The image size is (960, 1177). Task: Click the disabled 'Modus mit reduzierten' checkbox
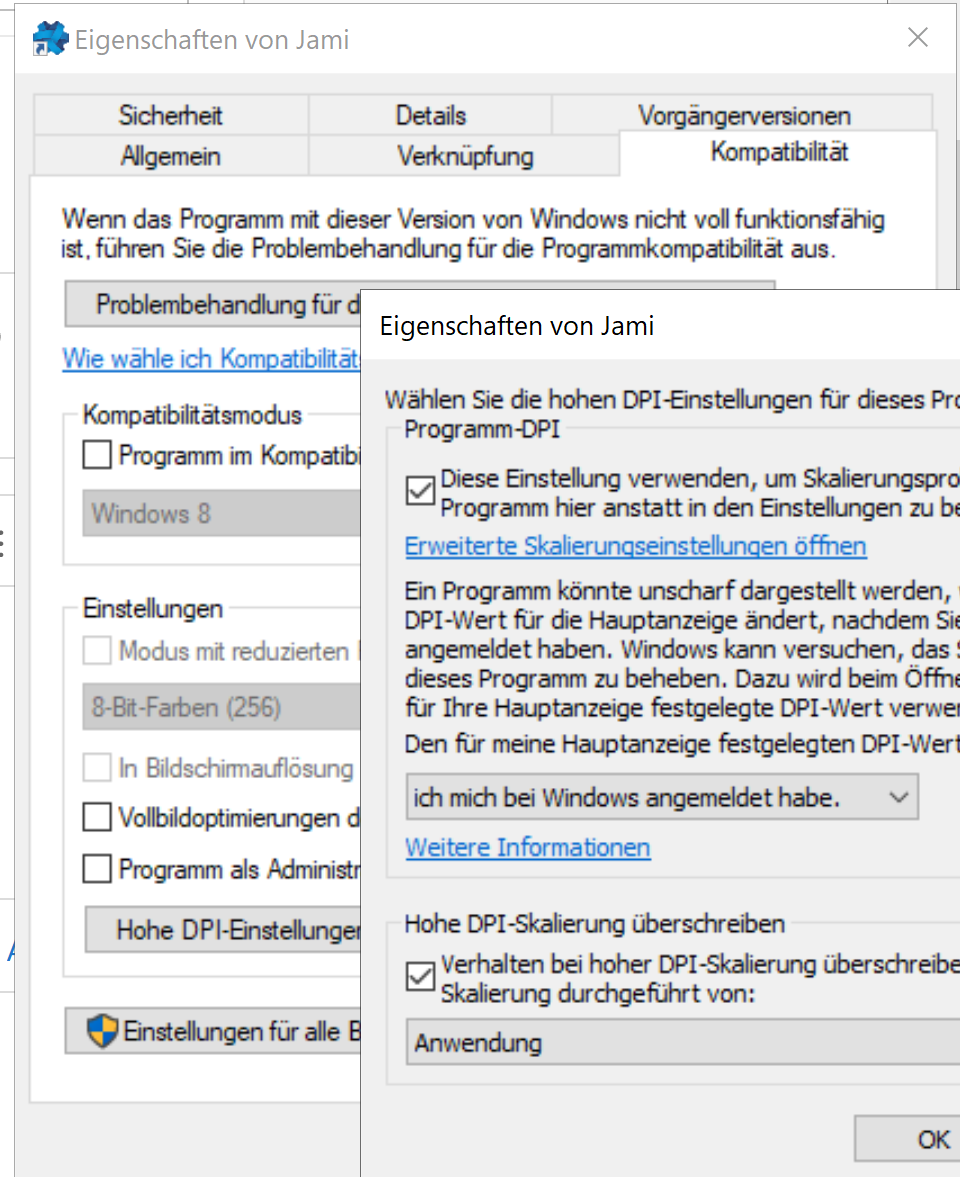coord(97,650)
